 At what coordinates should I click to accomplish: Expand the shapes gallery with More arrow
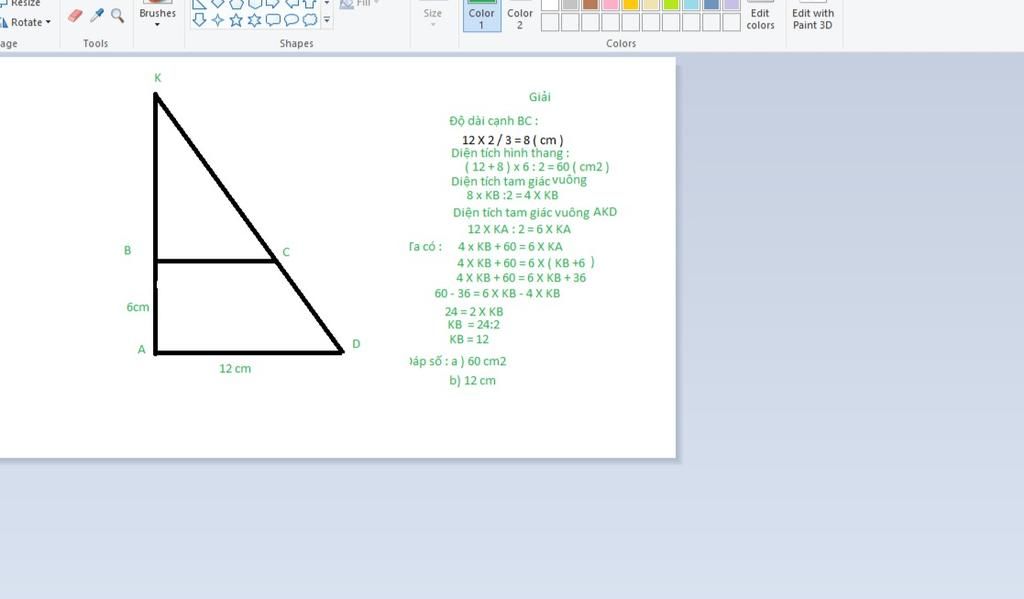(327, 20)
